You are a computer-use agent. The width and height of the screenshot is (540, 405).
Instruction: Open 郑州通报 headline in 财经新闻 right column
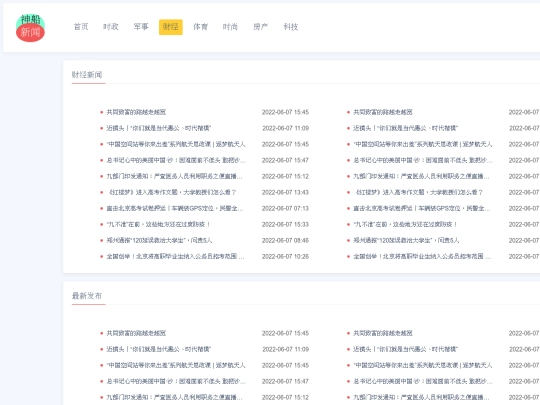click(406, 240)
